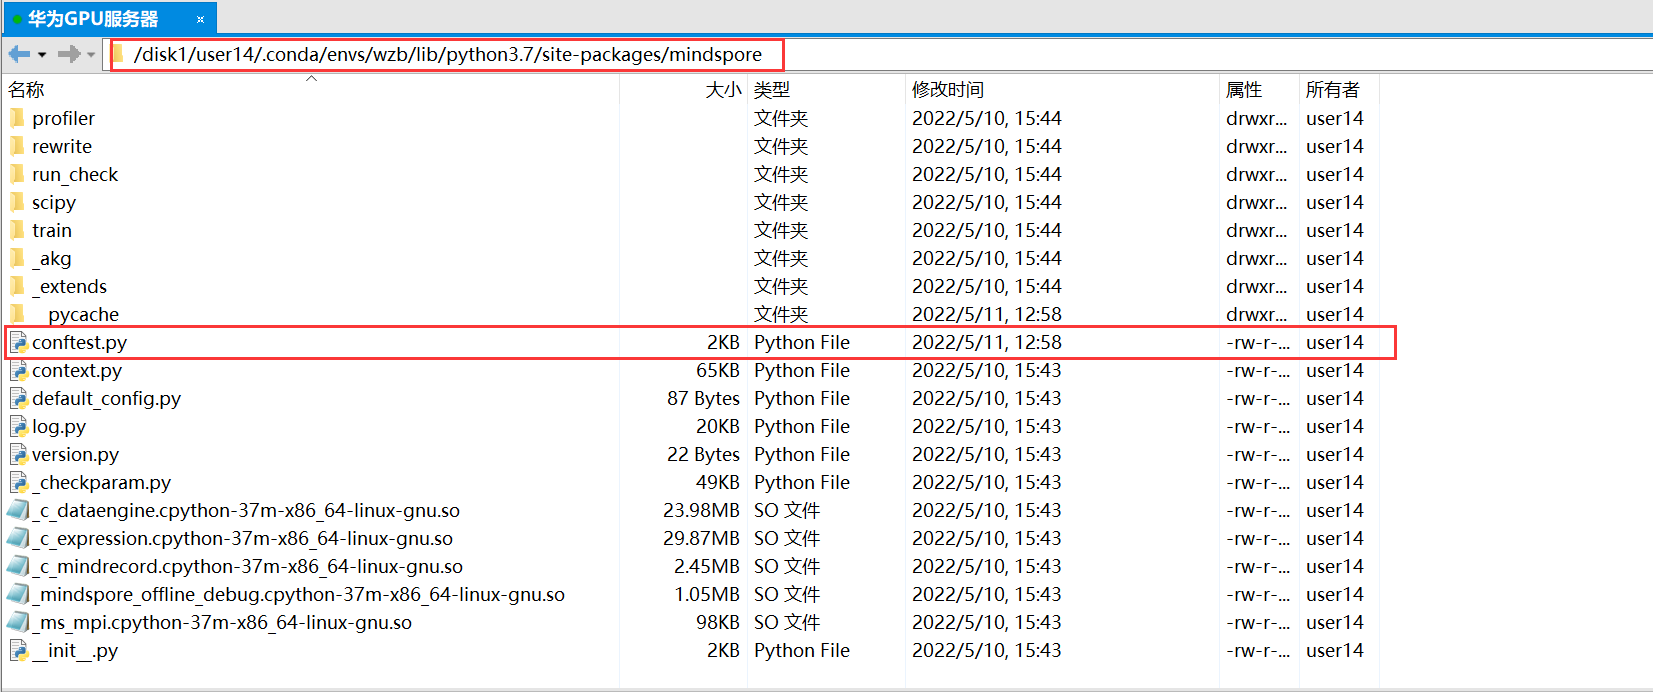Click the context.py file icon

18,370
